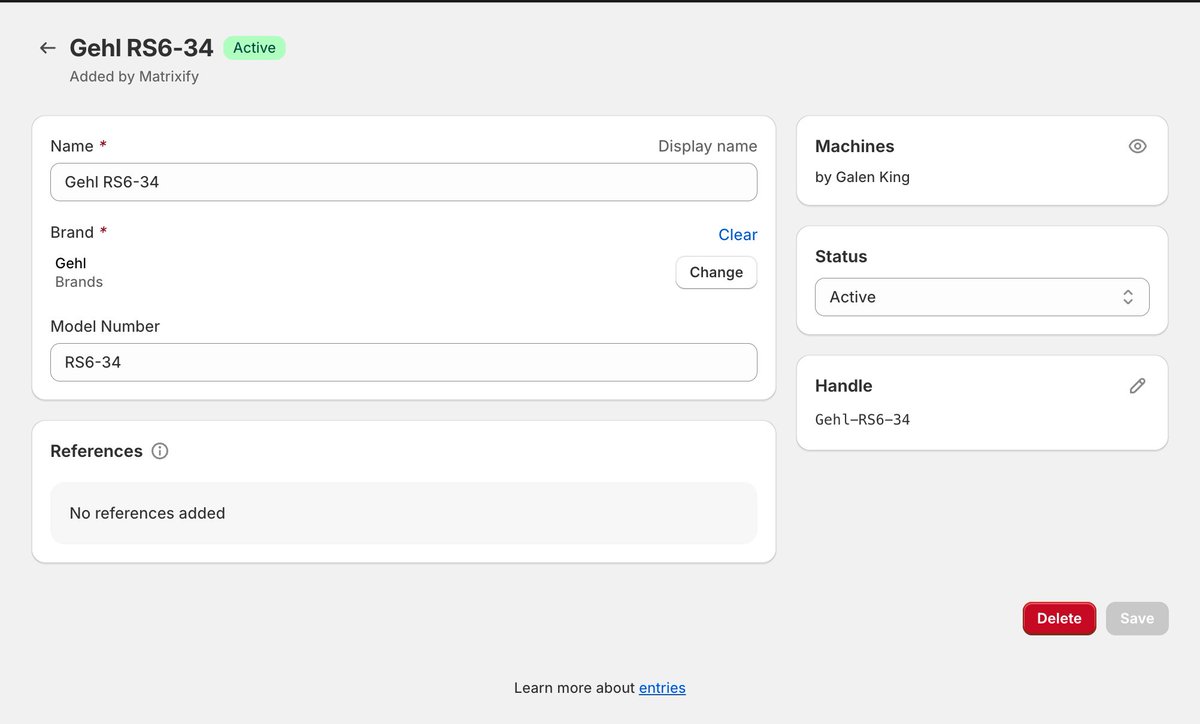Click the green Active status badge
This screenshot has height=724, width=1200.
pyautogui.click(x=254, y=48)
